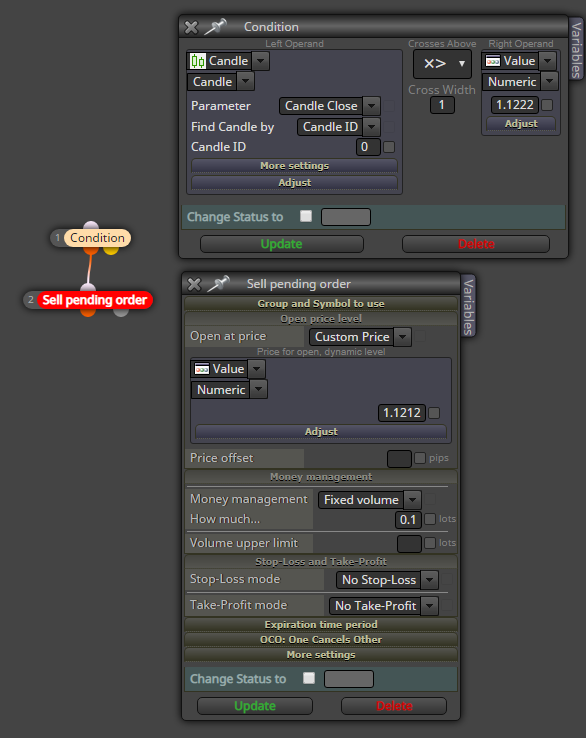This screenshot has width=586, height=738.
Task: Open the Fixed volume dropdown
Action: (413, 500)
